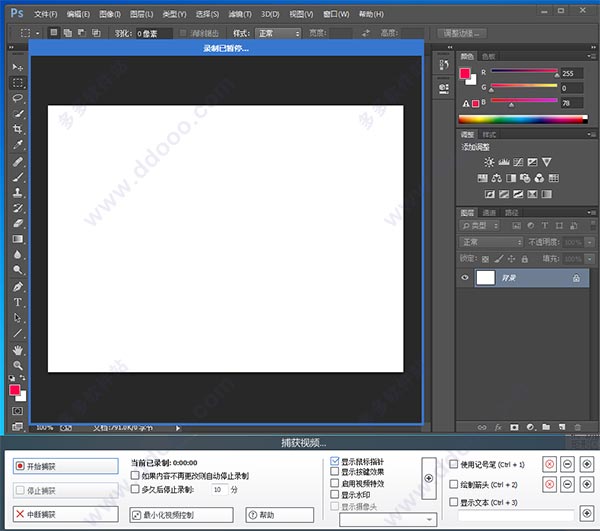Switch to the 通道 tab

489,213
